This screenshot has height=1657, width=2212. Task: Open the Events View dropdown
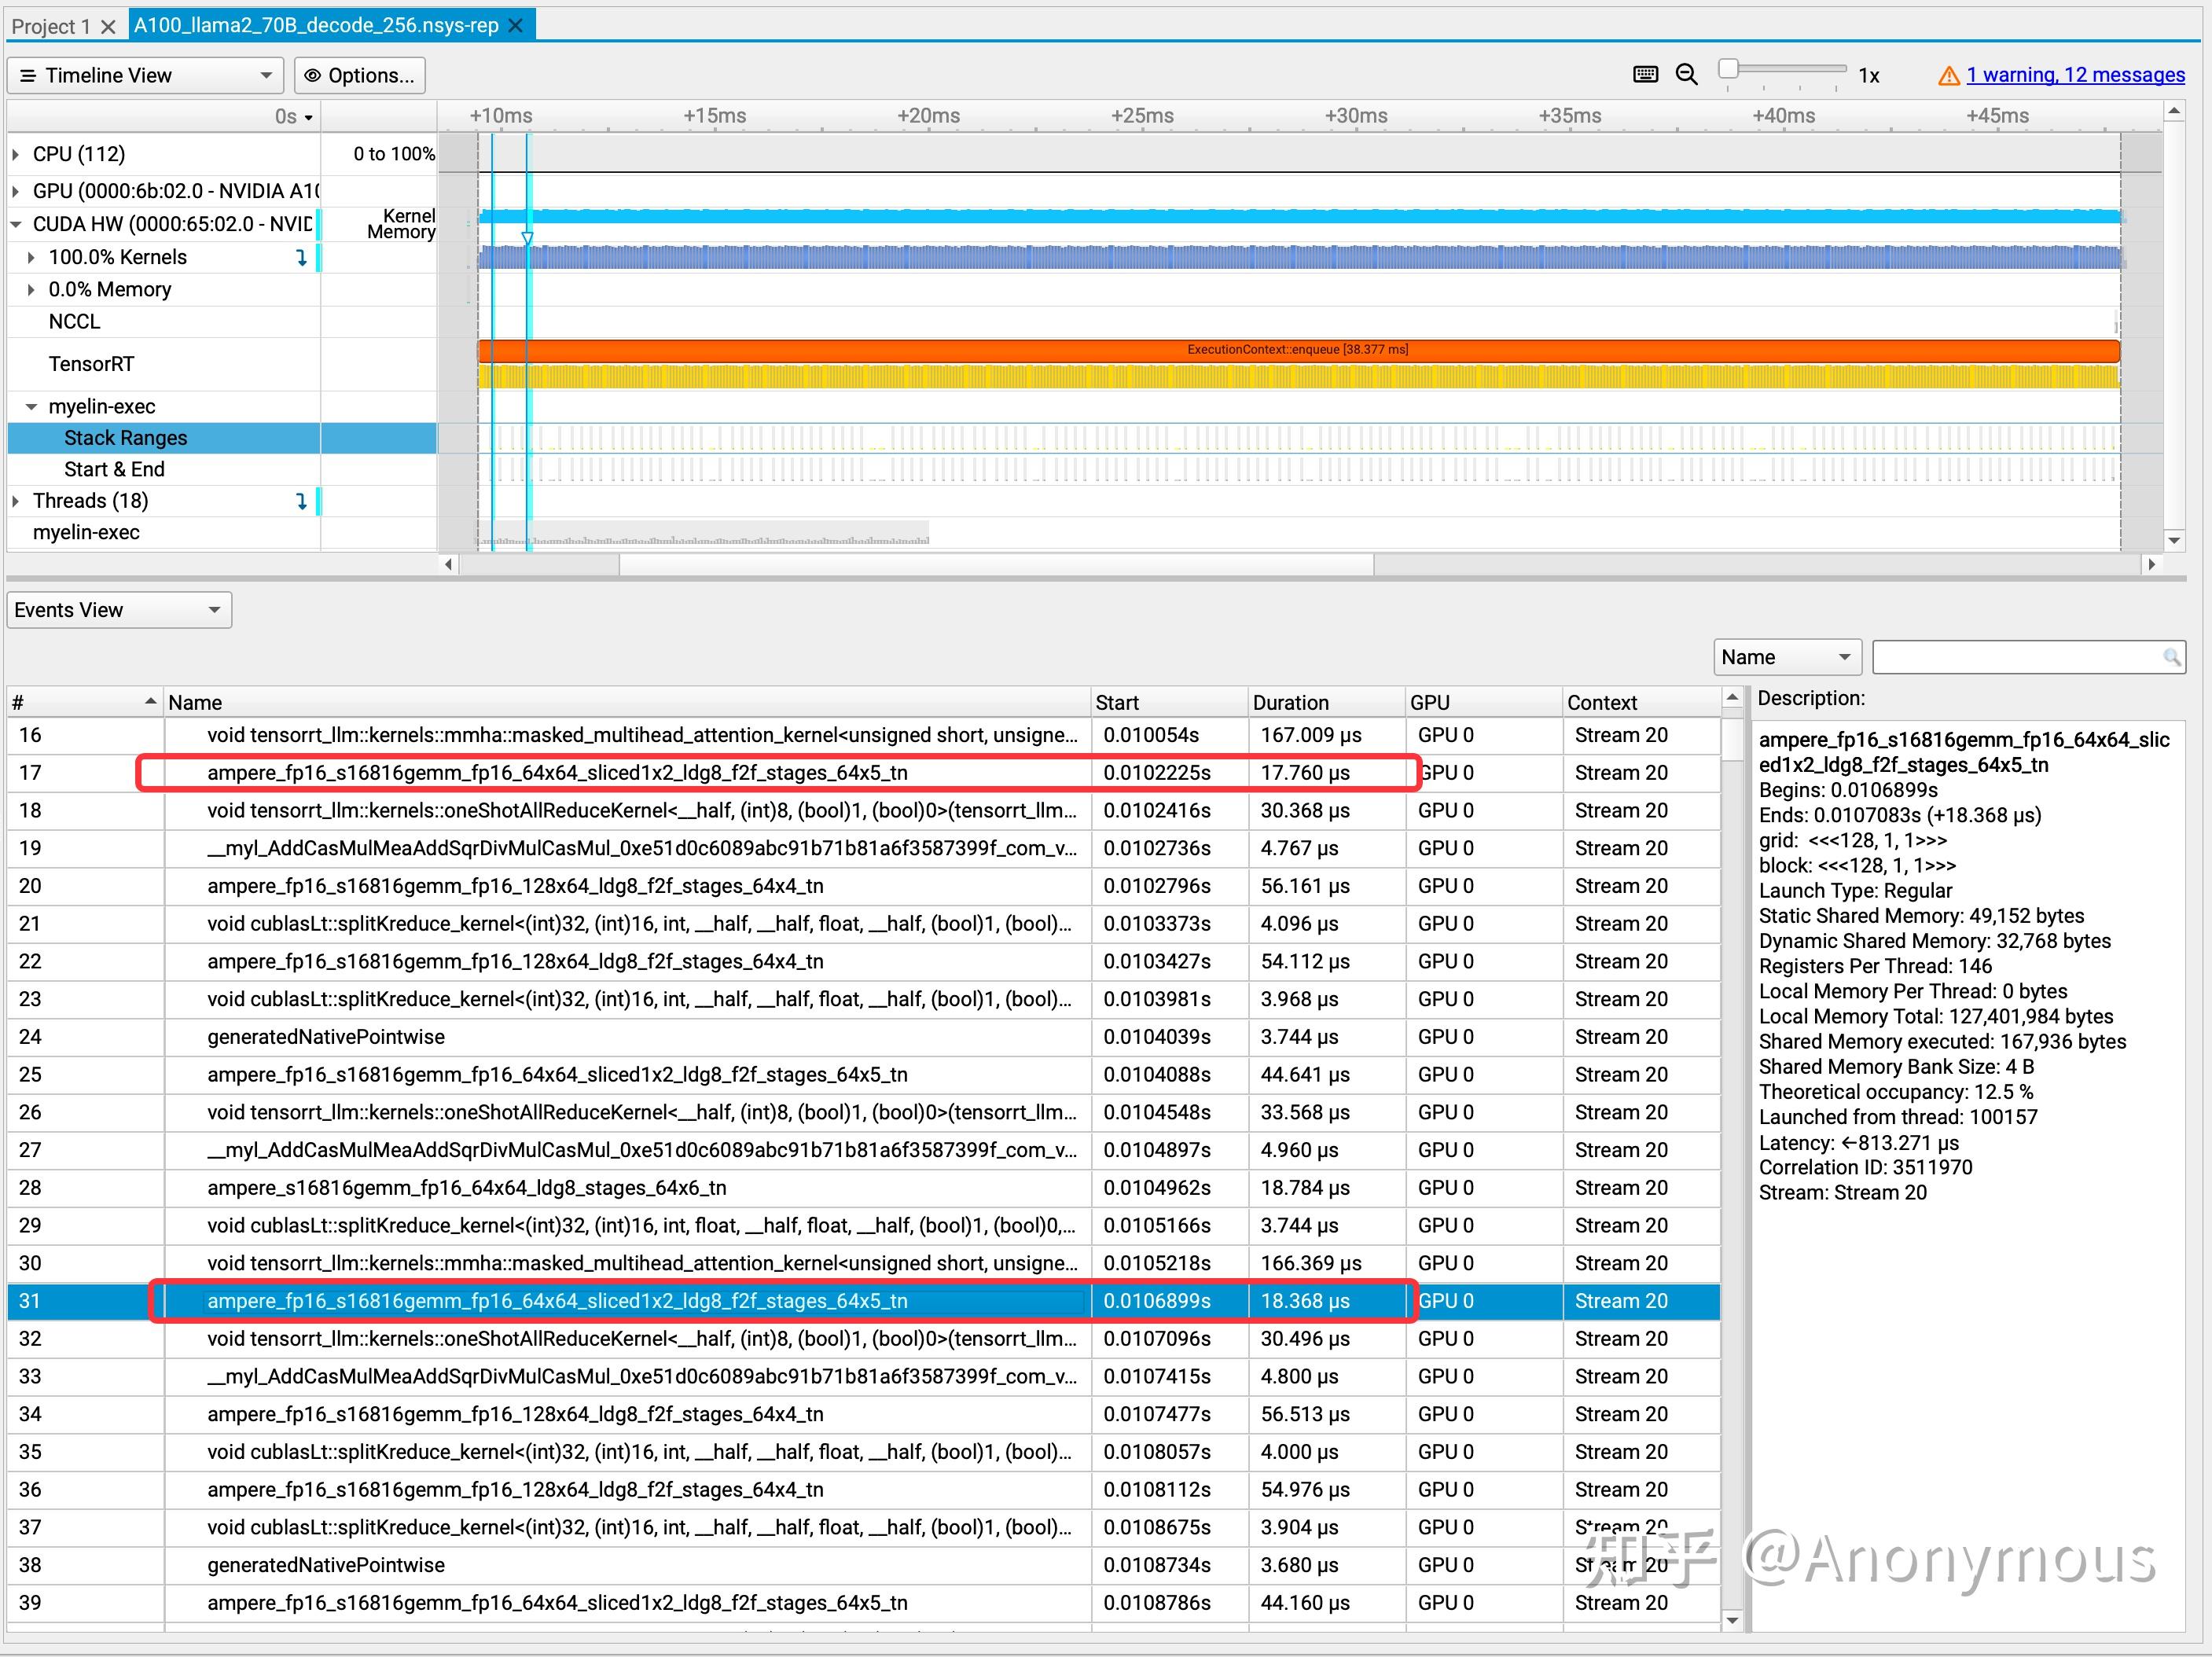click(x=118, y=610)
